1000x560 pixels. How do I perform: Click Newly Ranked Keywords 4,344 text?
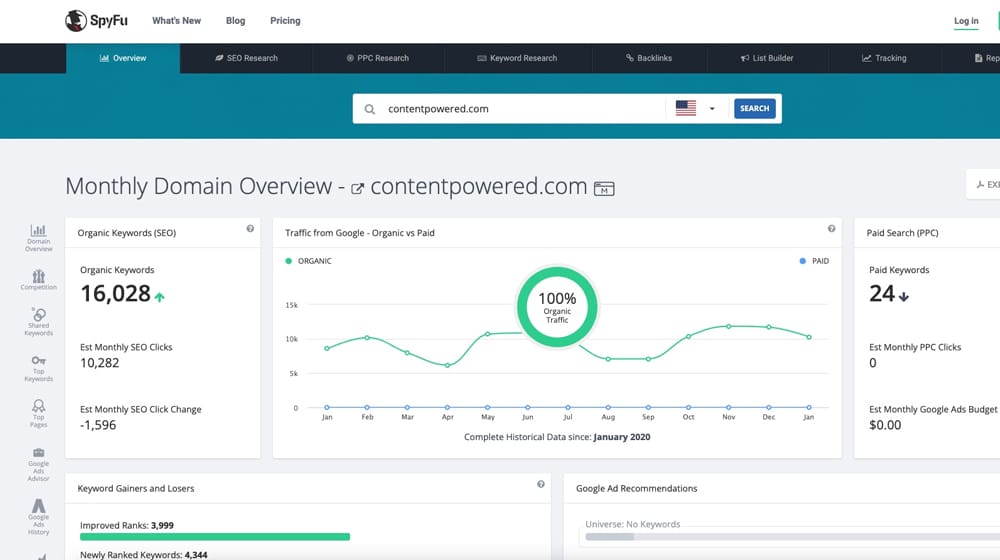click(143, 555)
